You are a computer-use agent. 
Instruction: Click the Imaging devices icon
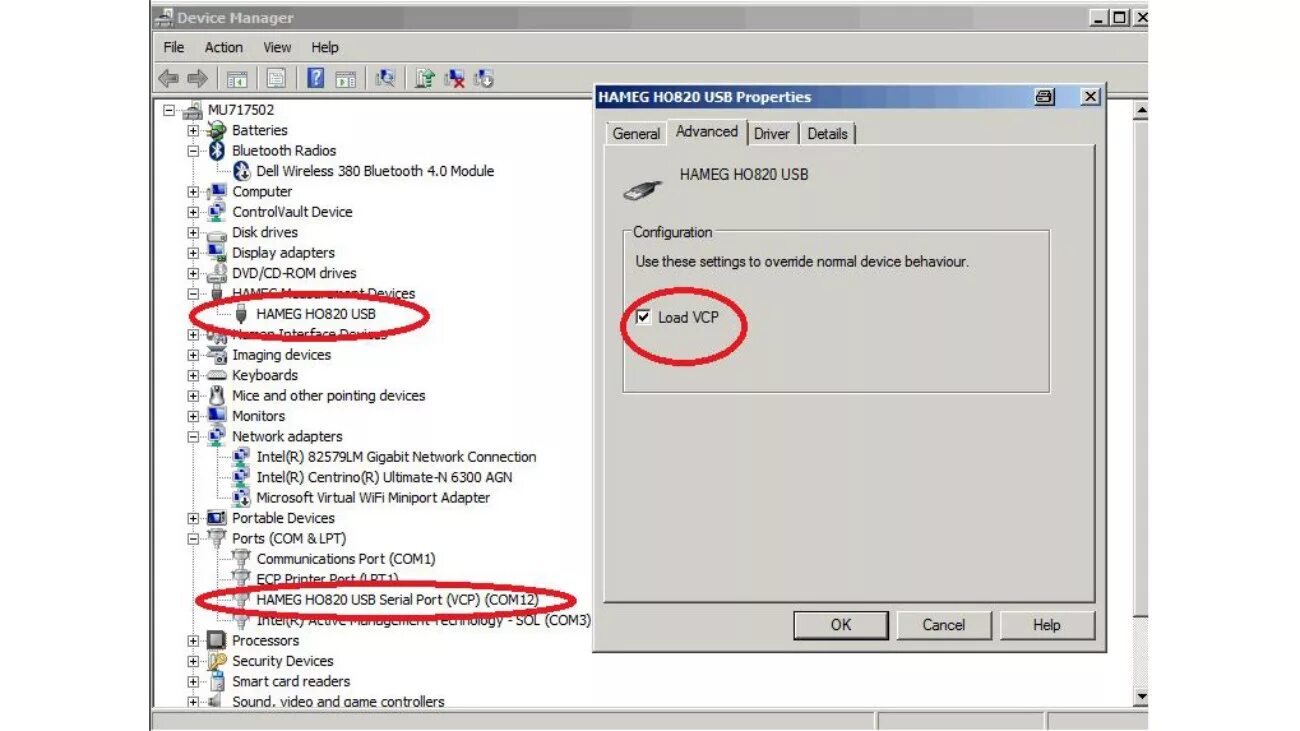click(x=216, y=355)
